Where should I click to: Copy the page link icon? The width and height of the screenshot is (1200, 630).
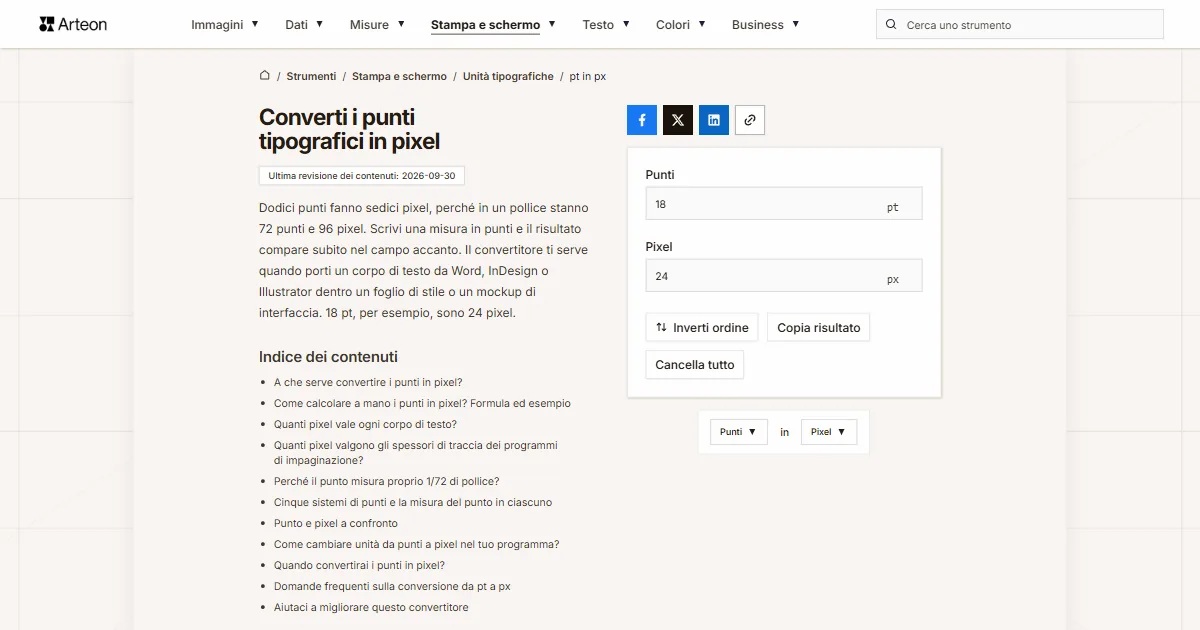750,120
